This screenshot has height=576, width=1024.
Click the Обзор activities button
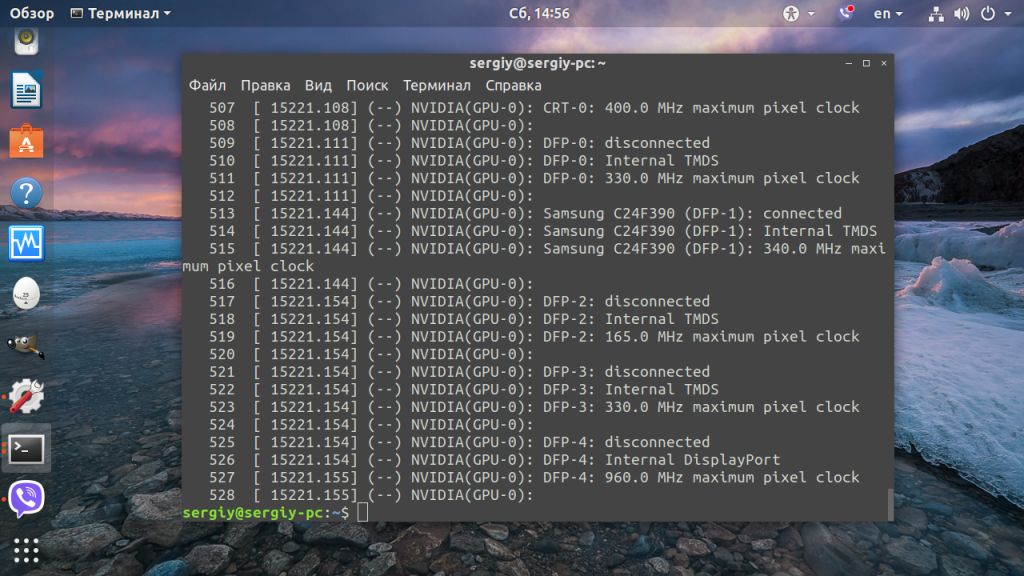click(x=32, y=14)
